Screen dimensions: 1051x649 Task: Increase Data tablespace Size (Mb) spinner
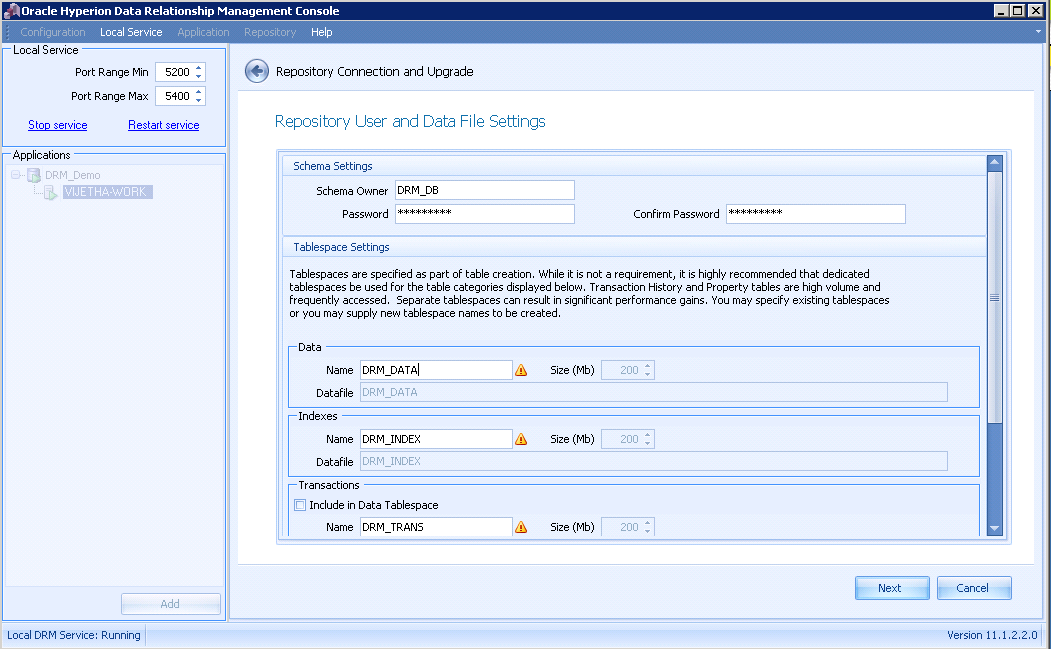(647, 366)
